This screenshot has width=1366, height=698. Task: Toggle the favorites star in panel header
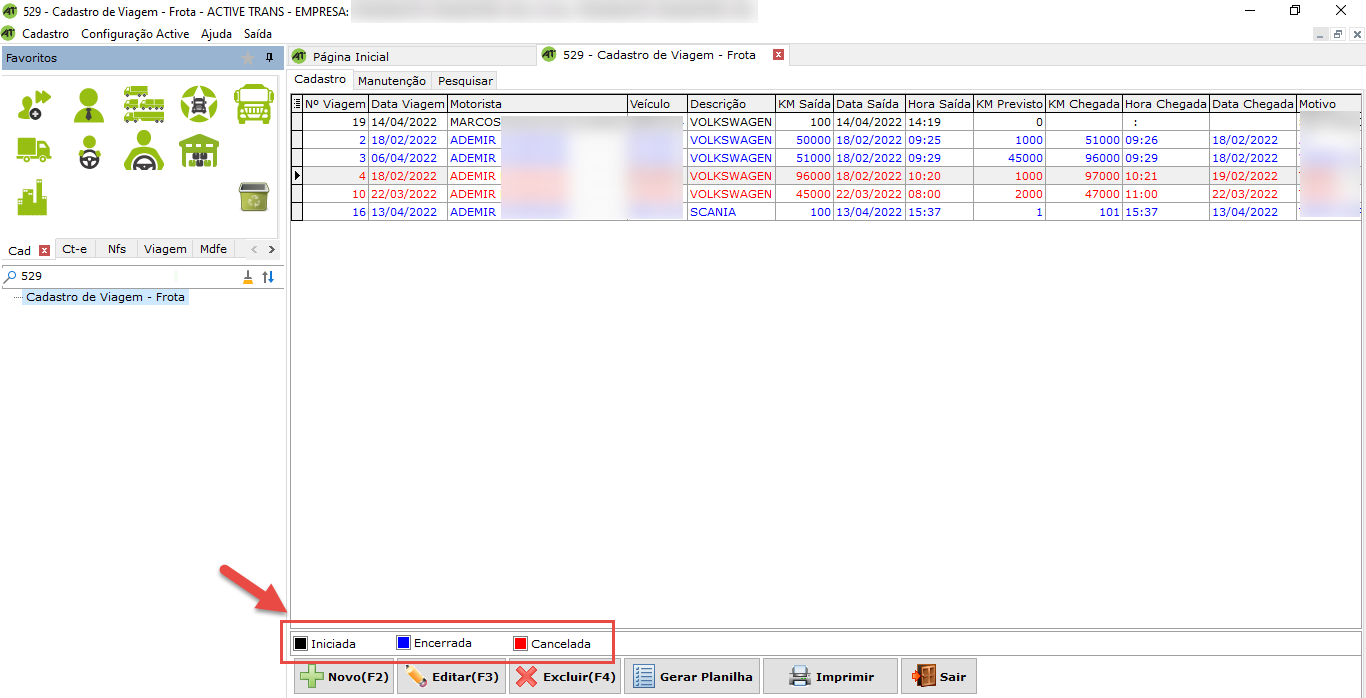pyautogui.click(x=248, y=58)
